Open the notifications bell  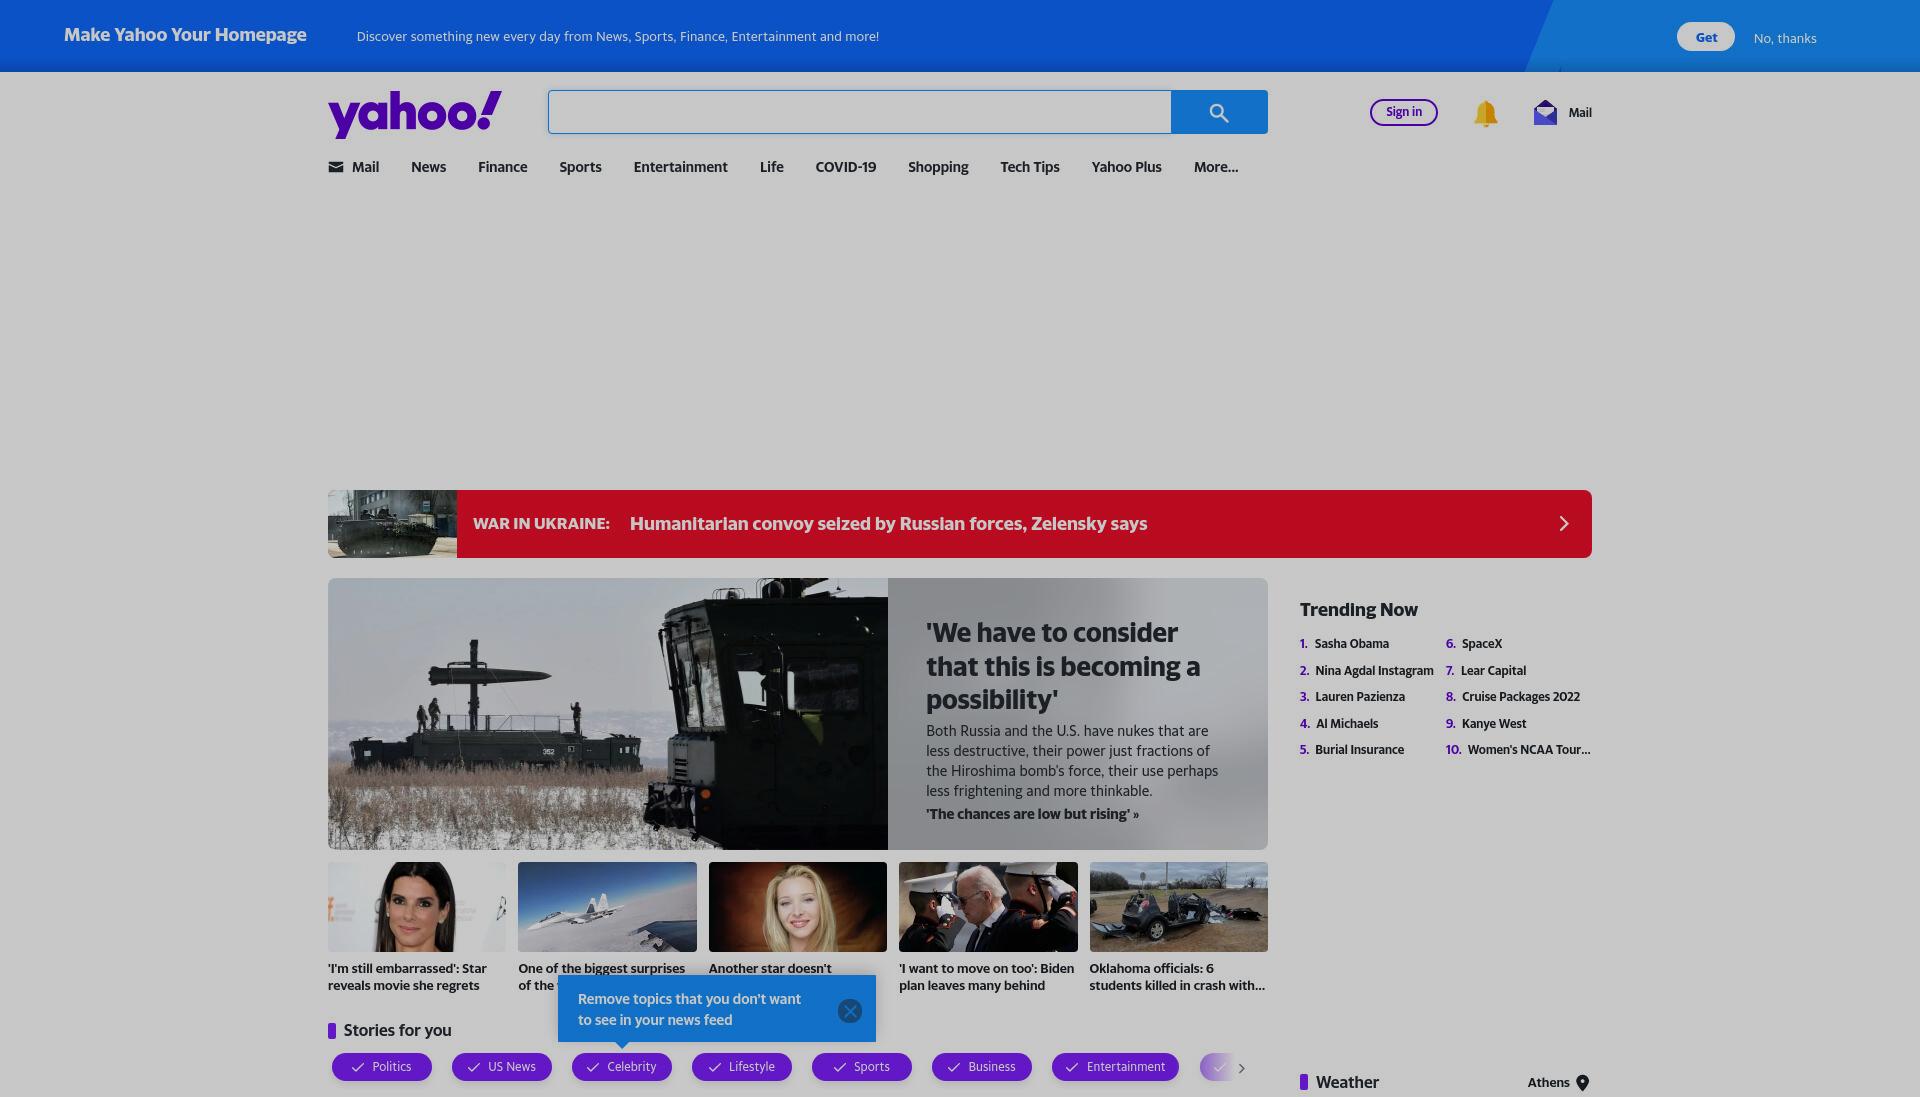point(1485,113)
